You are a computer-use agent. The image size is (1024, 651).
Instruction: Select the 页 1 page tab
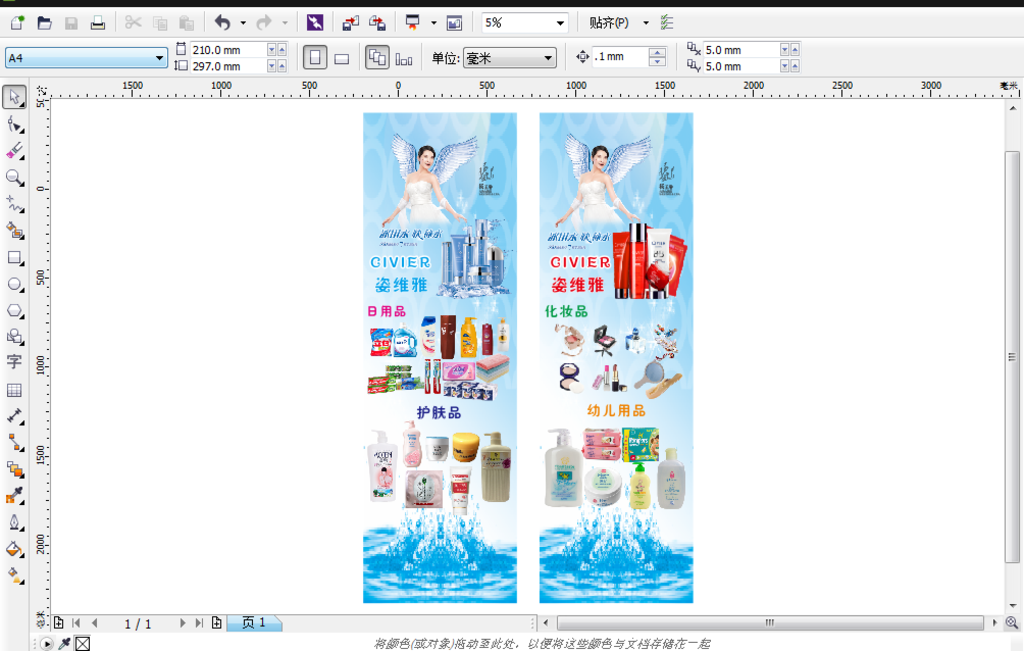tap(254, 623)
